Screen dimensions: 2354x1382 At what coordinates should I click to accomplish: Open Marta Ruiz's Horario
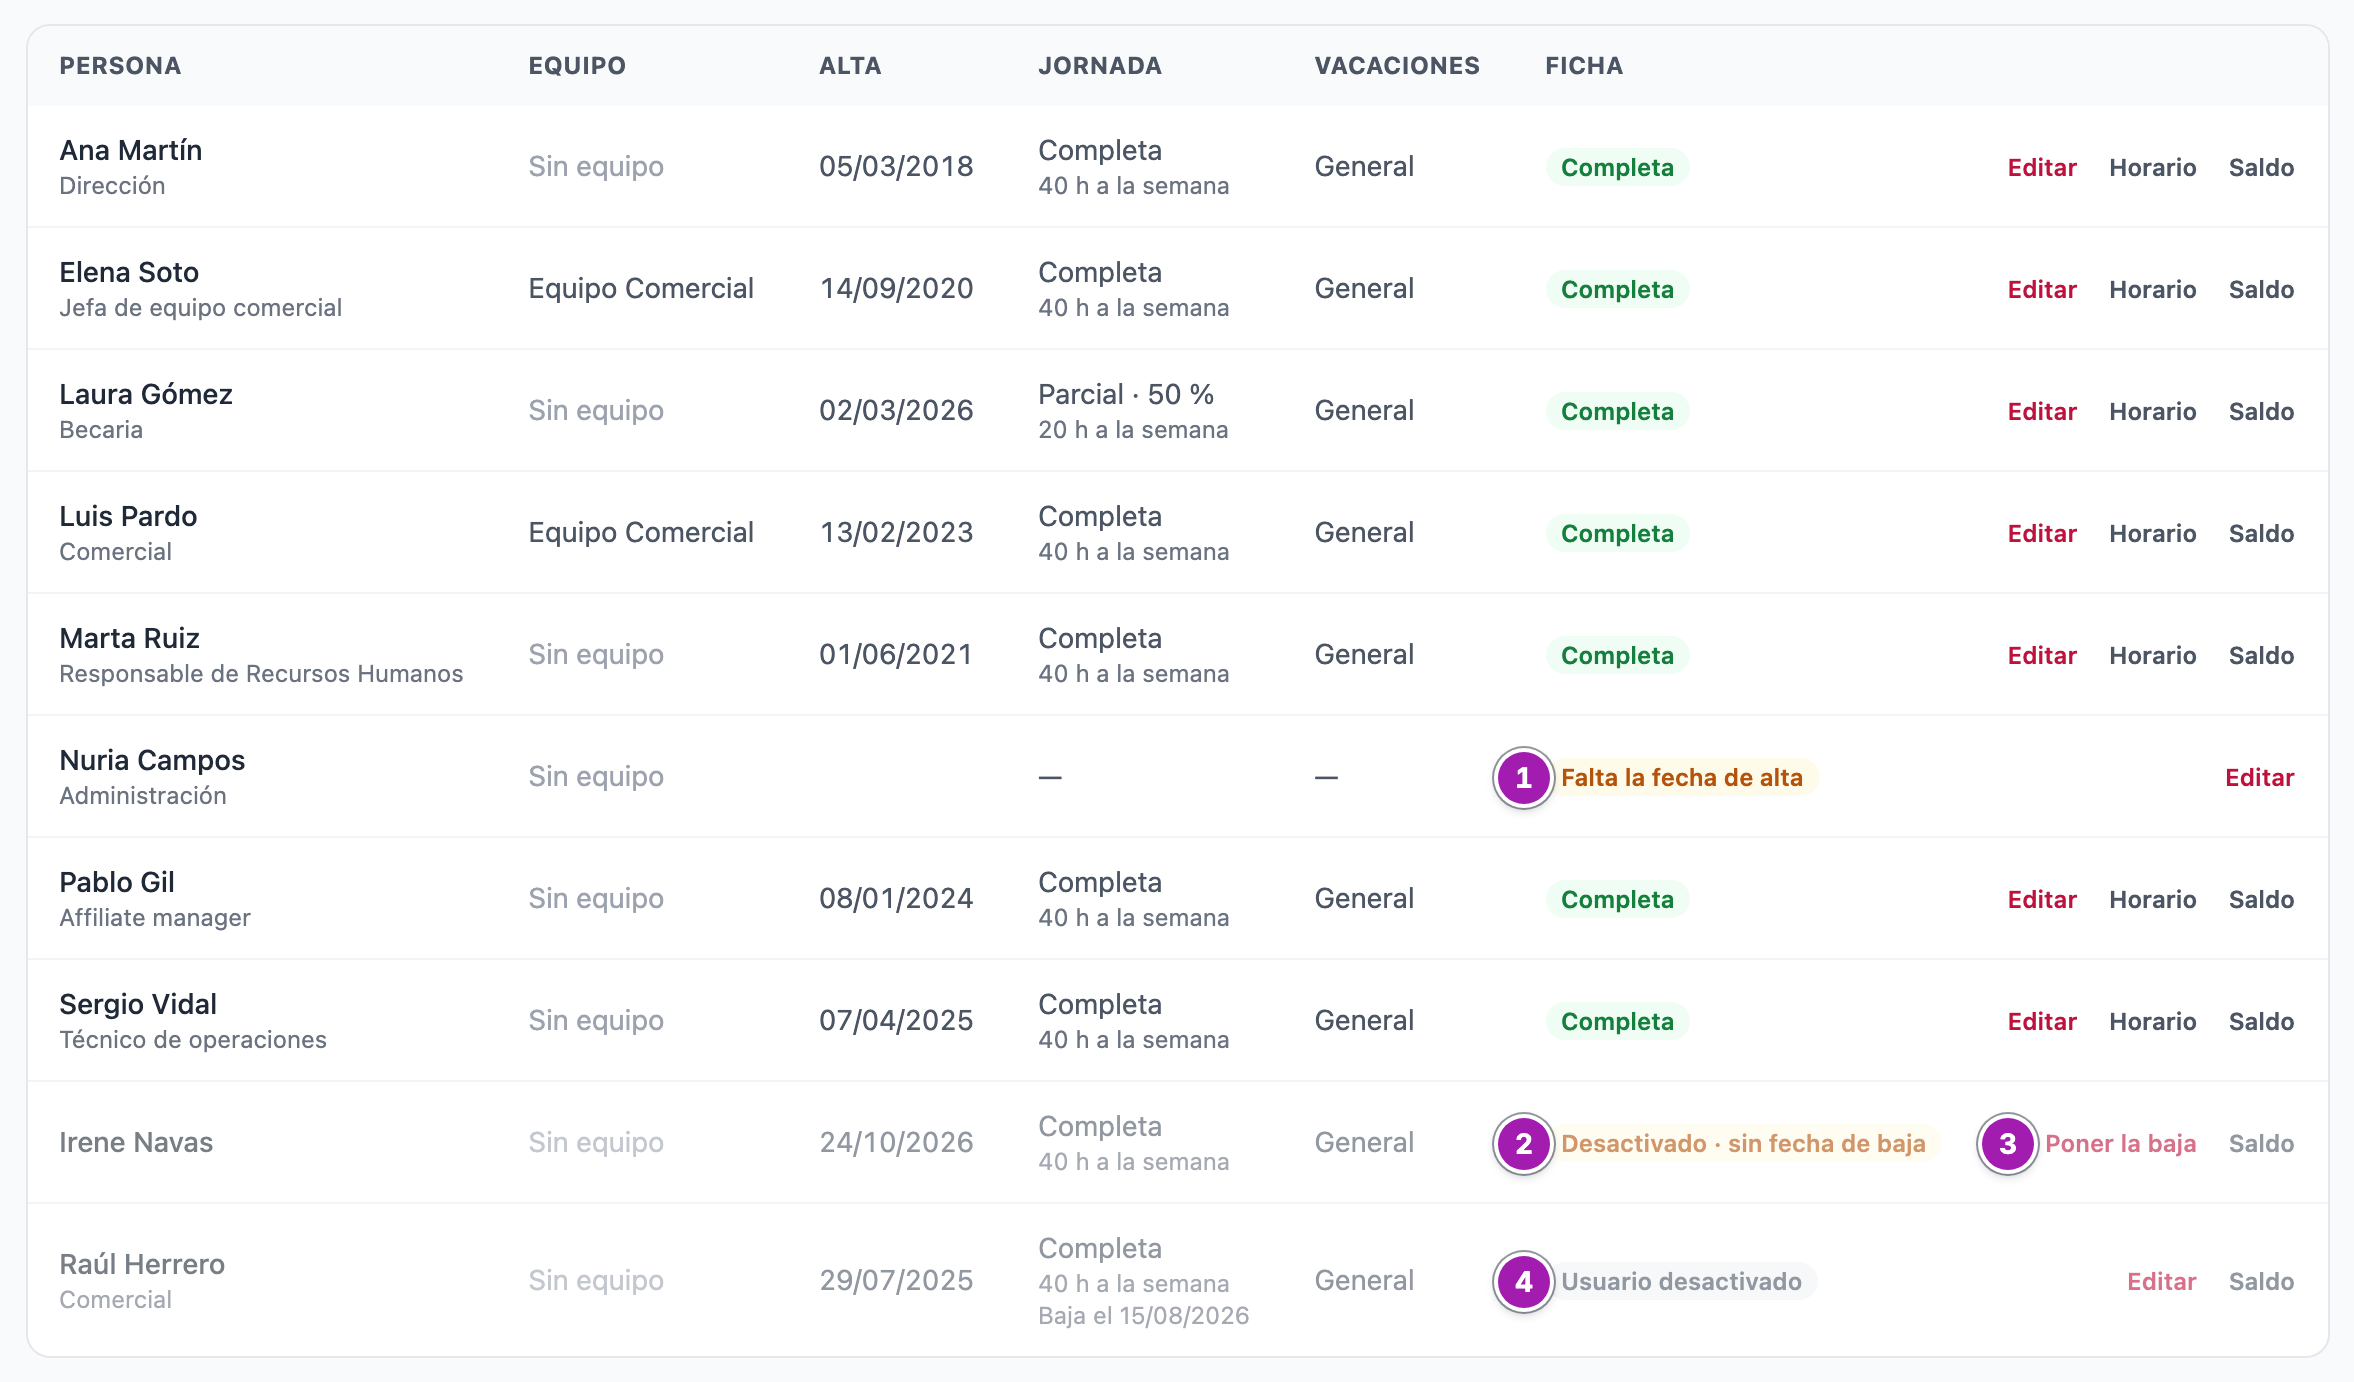(x=2152, y=655)
